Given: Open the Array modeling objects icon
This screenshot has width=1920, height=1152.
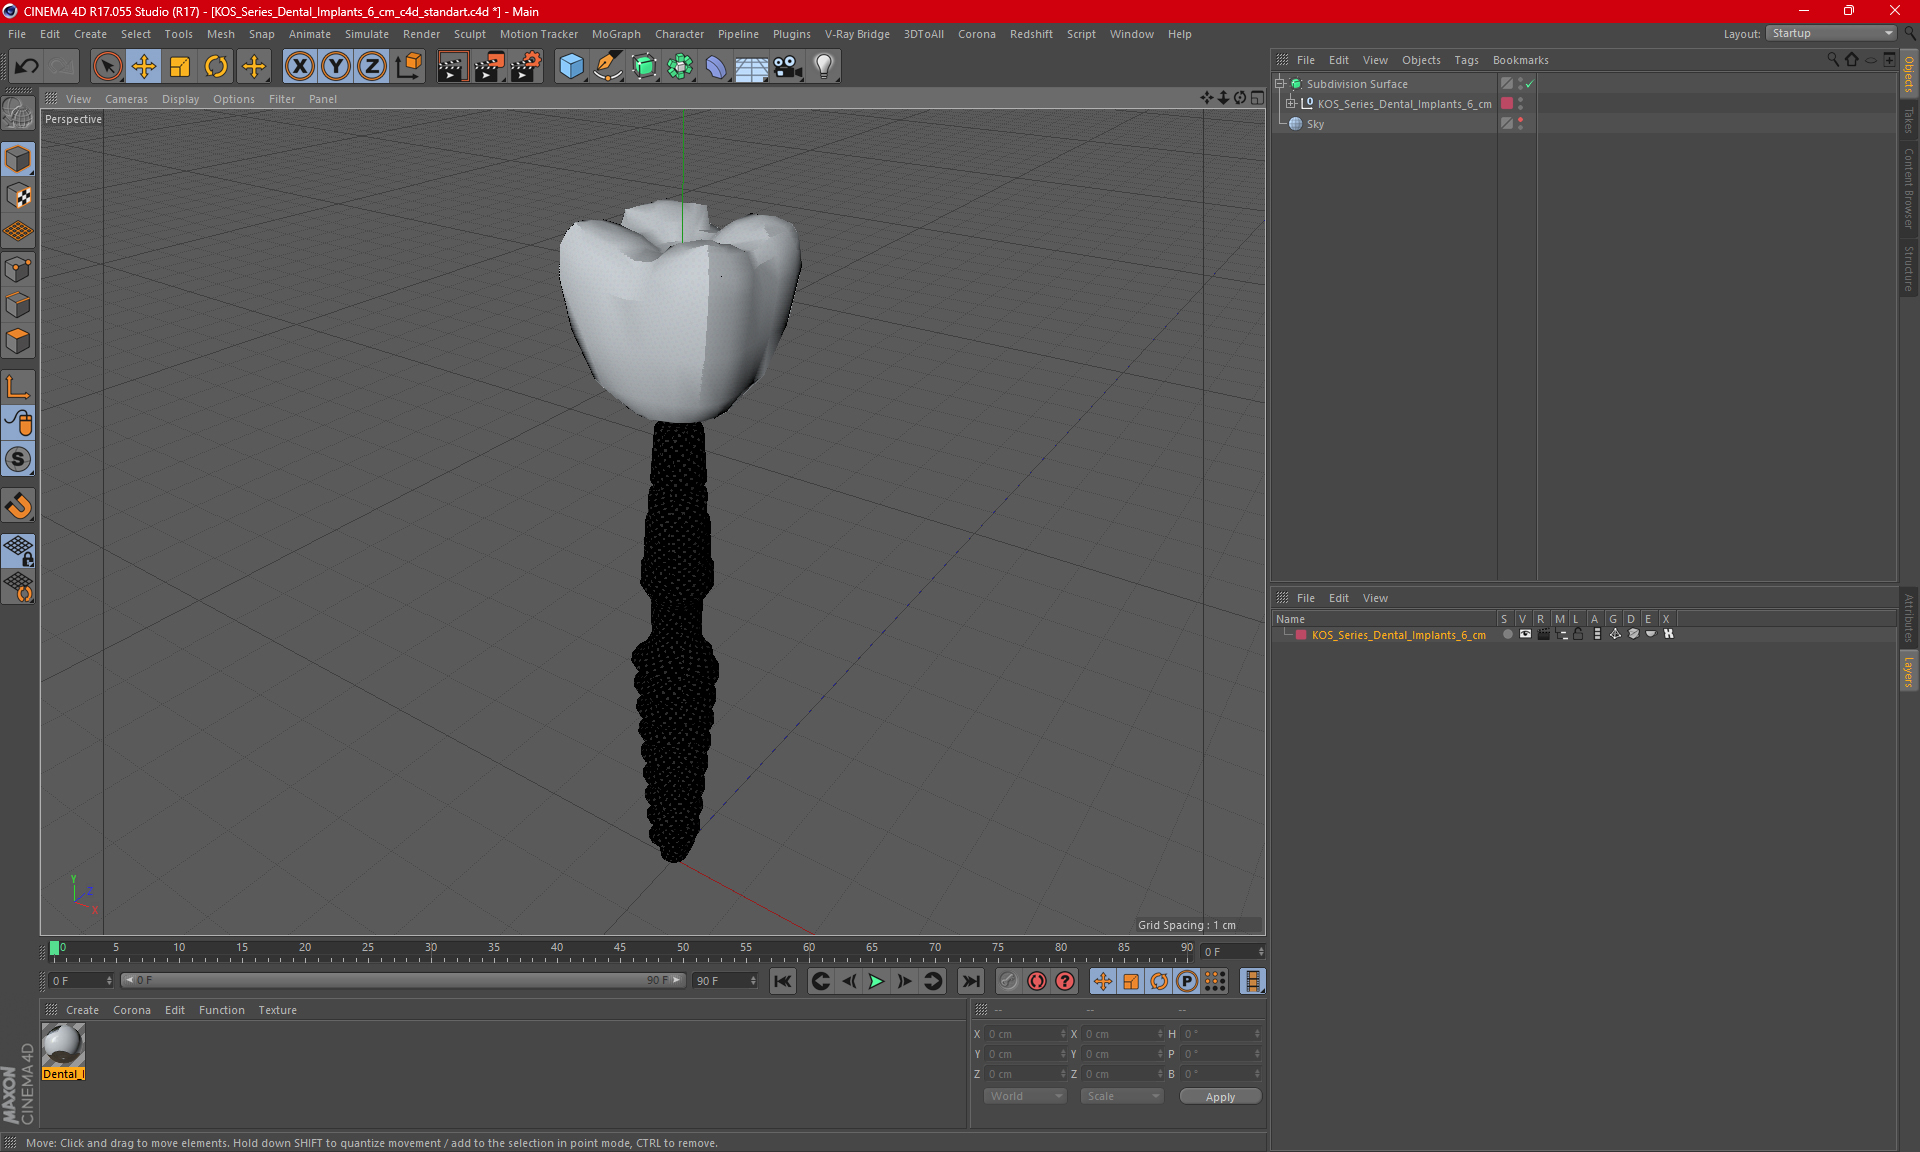Looking at the screenshot, I should [x=680, y=67].
